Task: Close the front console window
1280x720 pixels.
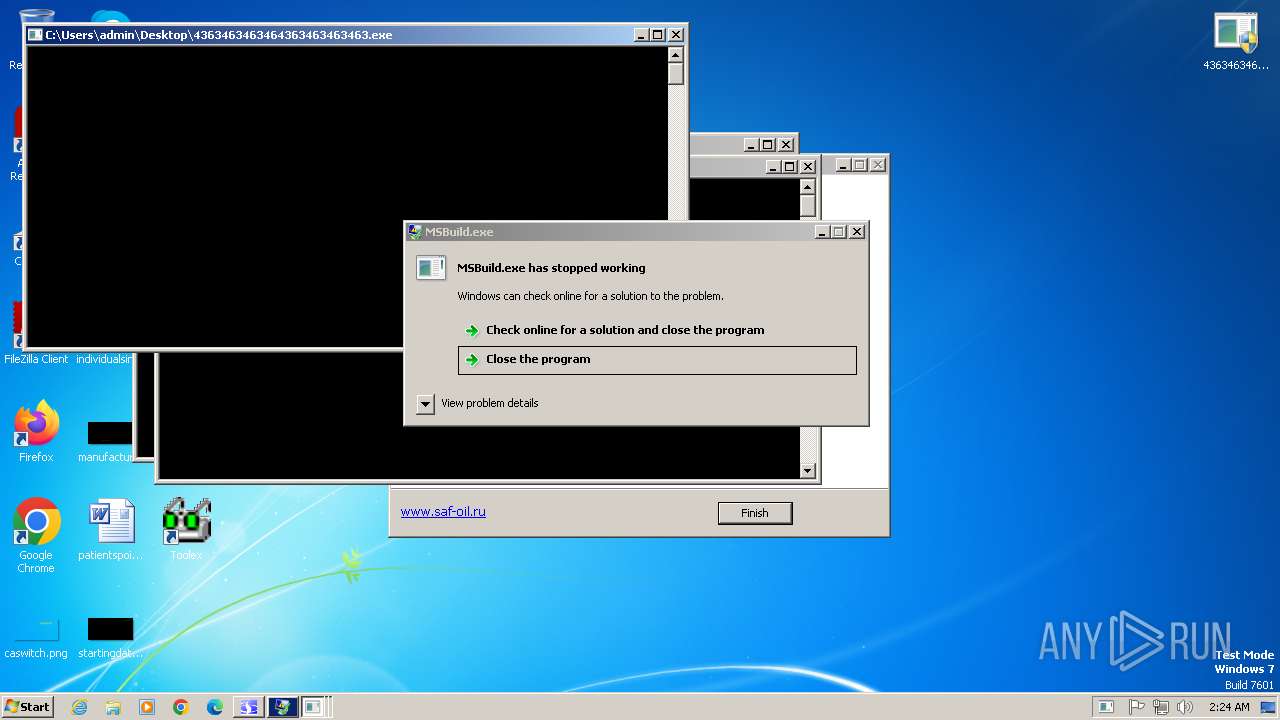Action: (x=676, y=35)
